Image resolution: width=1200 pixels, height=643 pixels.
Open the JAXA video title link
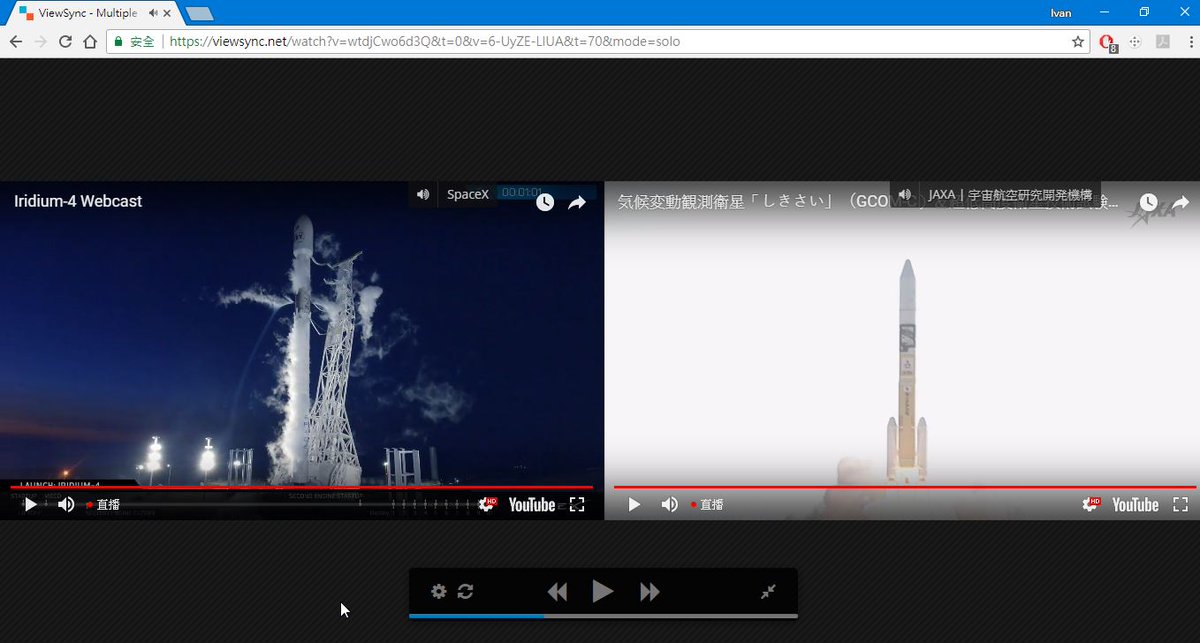[868, 202]
